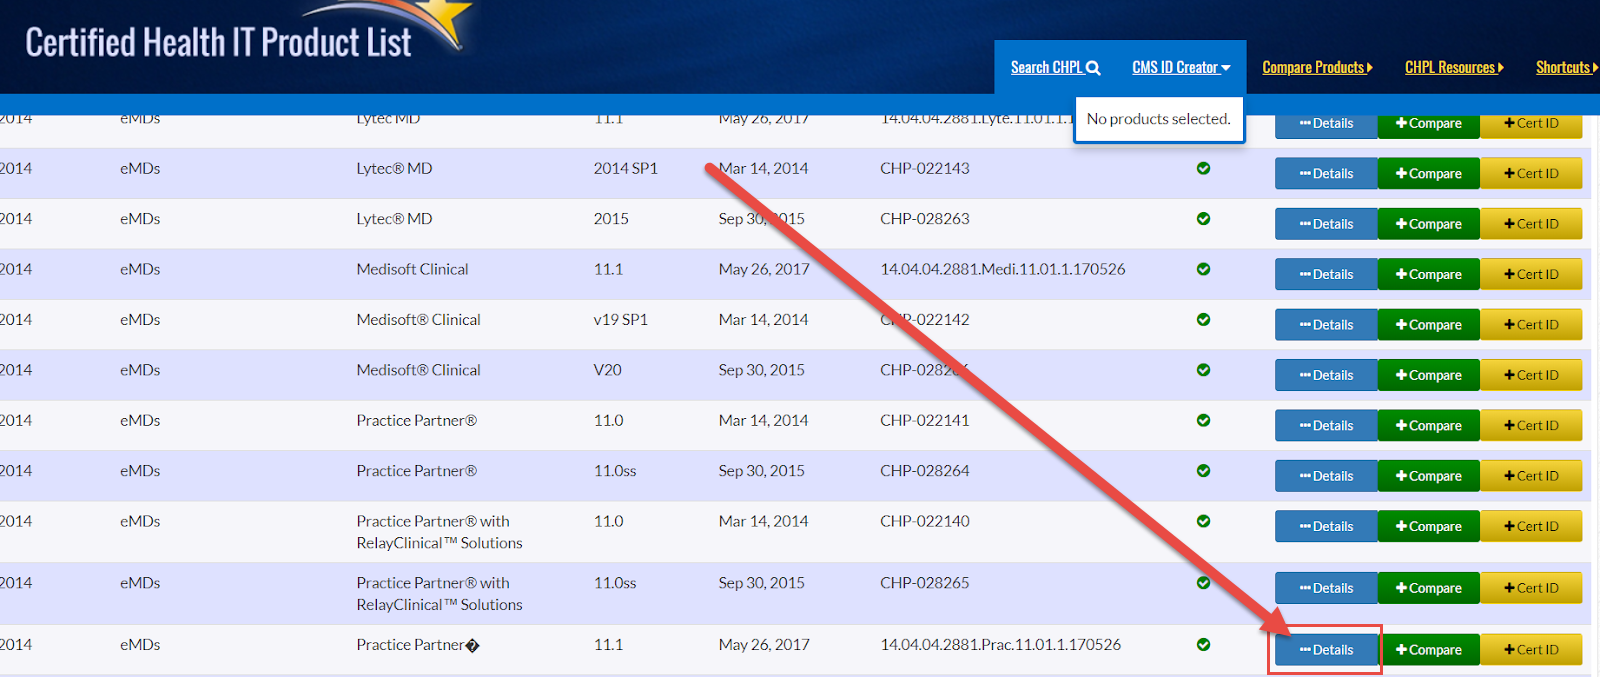This screenshot has height=677, width=1600.
Task: Add Medisoft Clinical V20 to Compare
Action: pos(1429,375)
